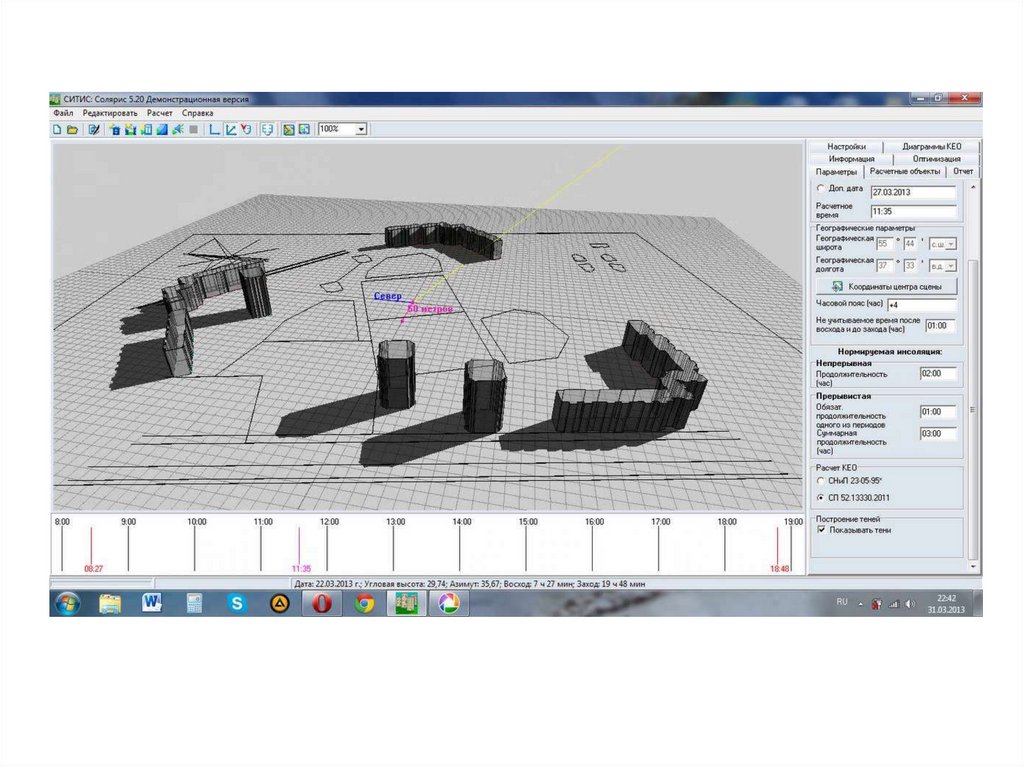Viewport: 1024px width, 767px height.
Task: Open Opera browser from the taskbar
Action: coord(322,603)
